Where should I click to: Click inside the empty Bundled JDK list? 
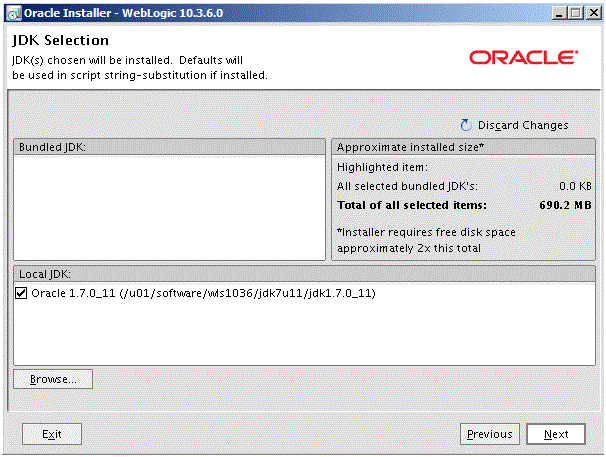pyautogui.click(x=169, y=208)
